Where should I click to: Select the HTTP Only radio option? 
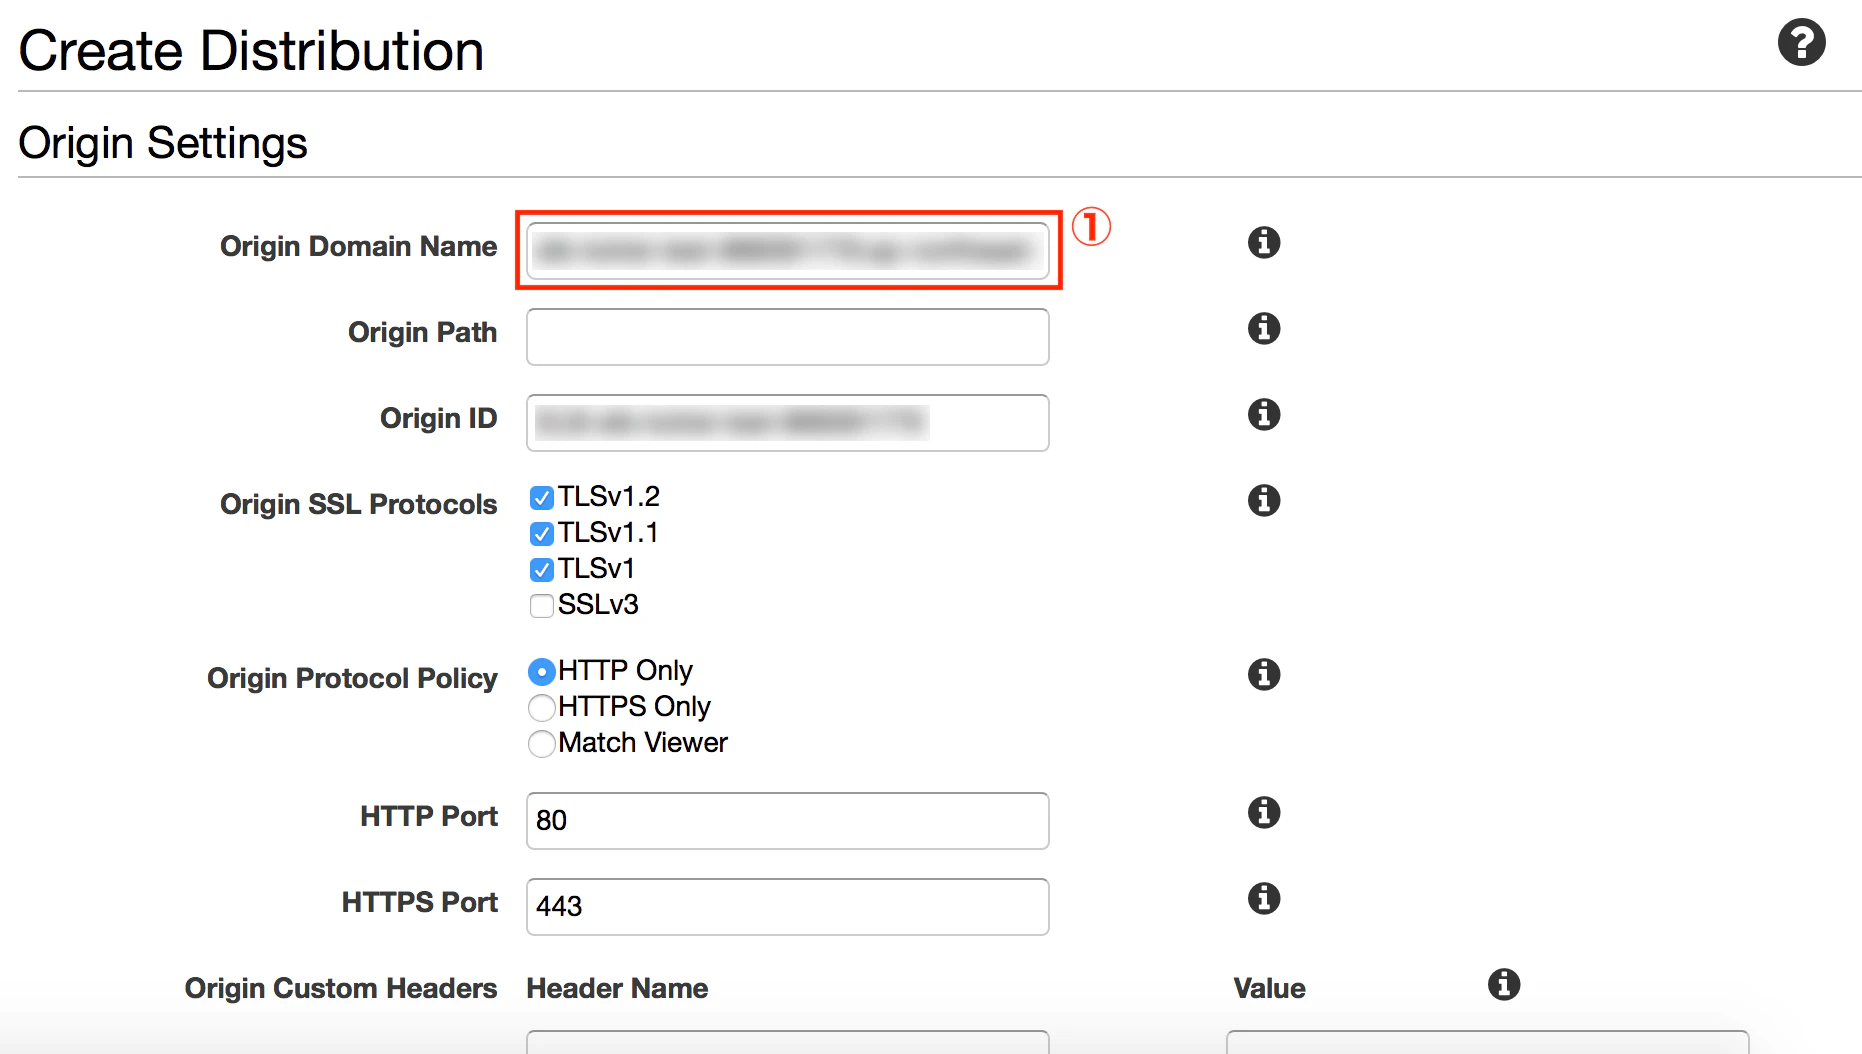pyautogui.click(x=541, y=672)
